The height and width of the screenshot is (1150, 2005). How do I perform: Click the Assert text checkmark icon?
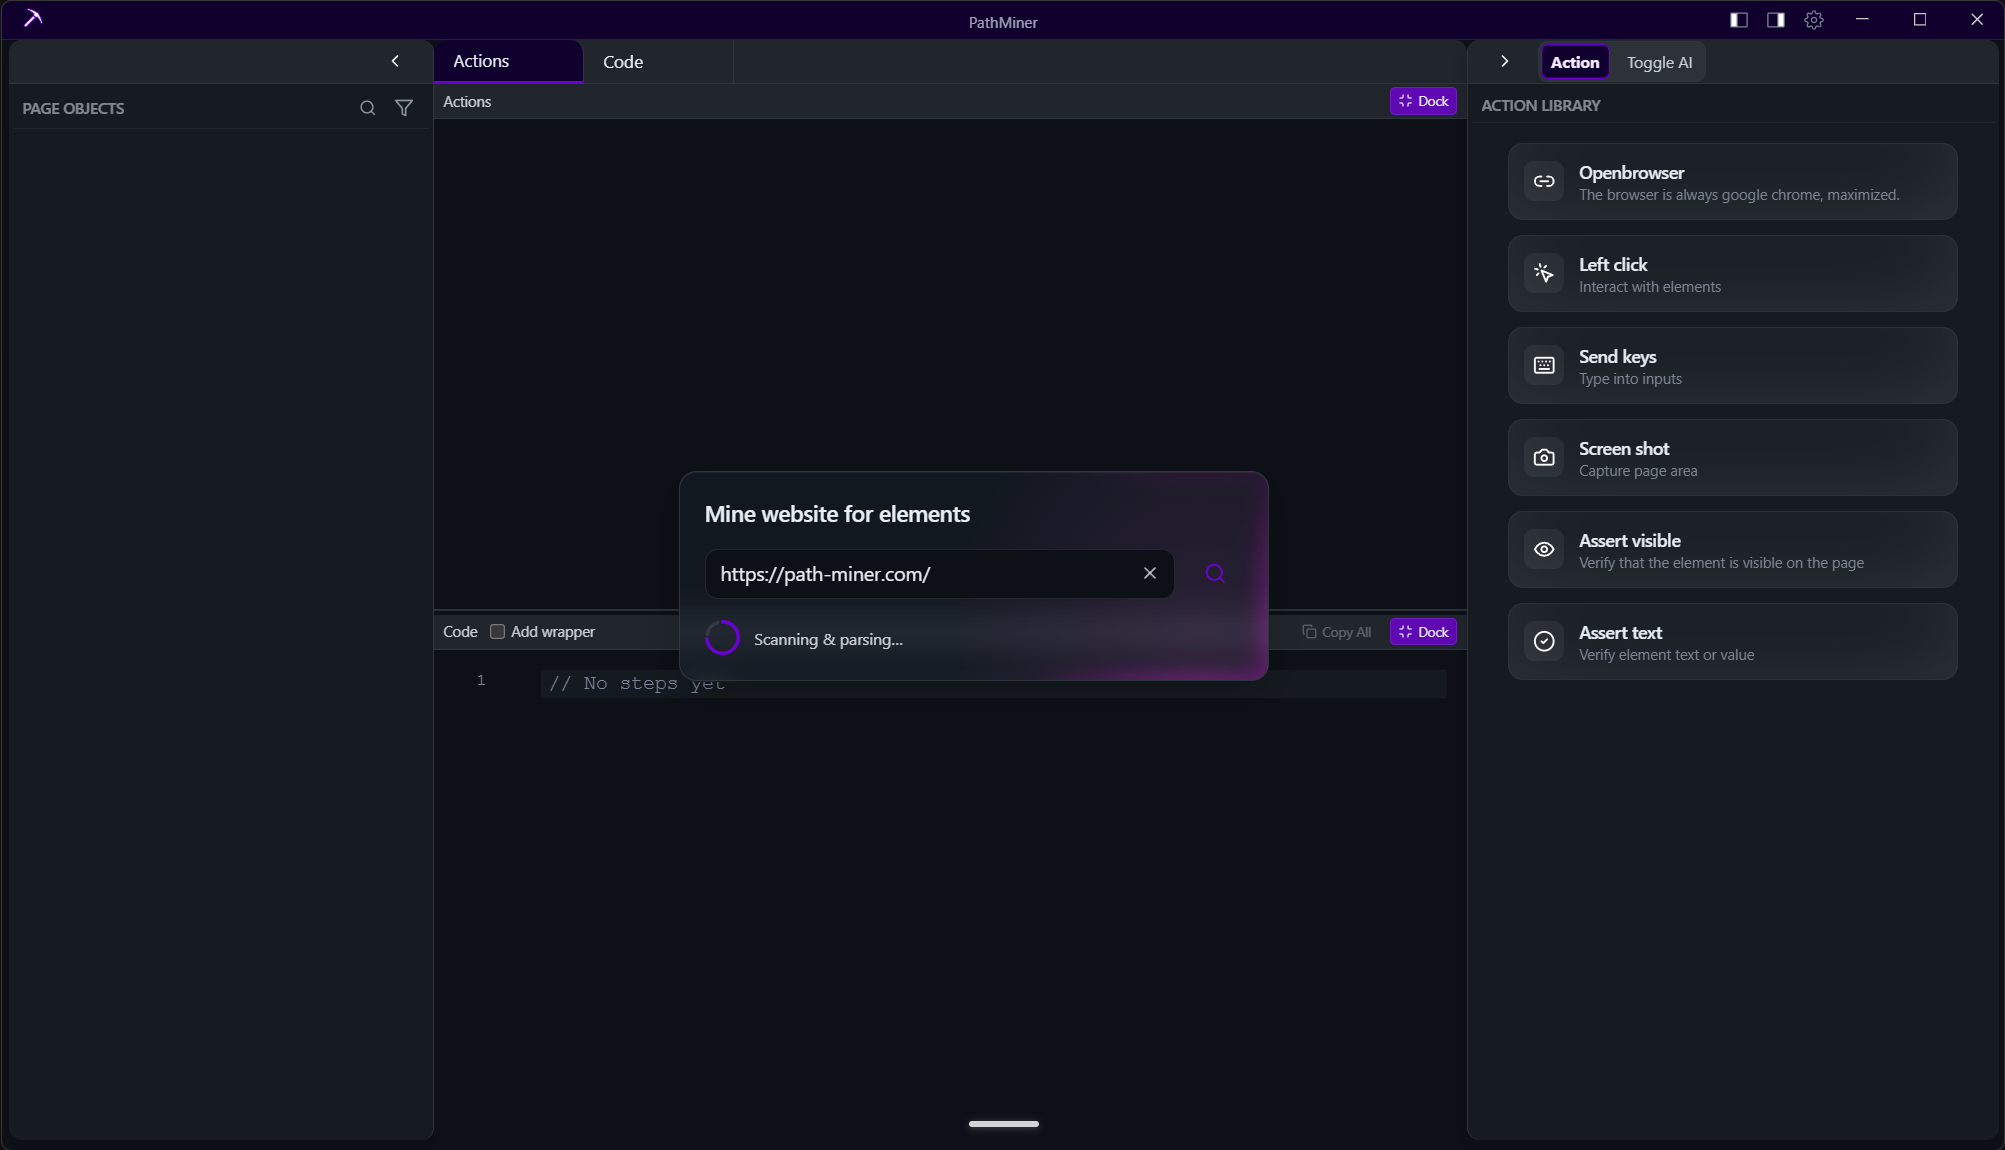(x=1543, y=641)
